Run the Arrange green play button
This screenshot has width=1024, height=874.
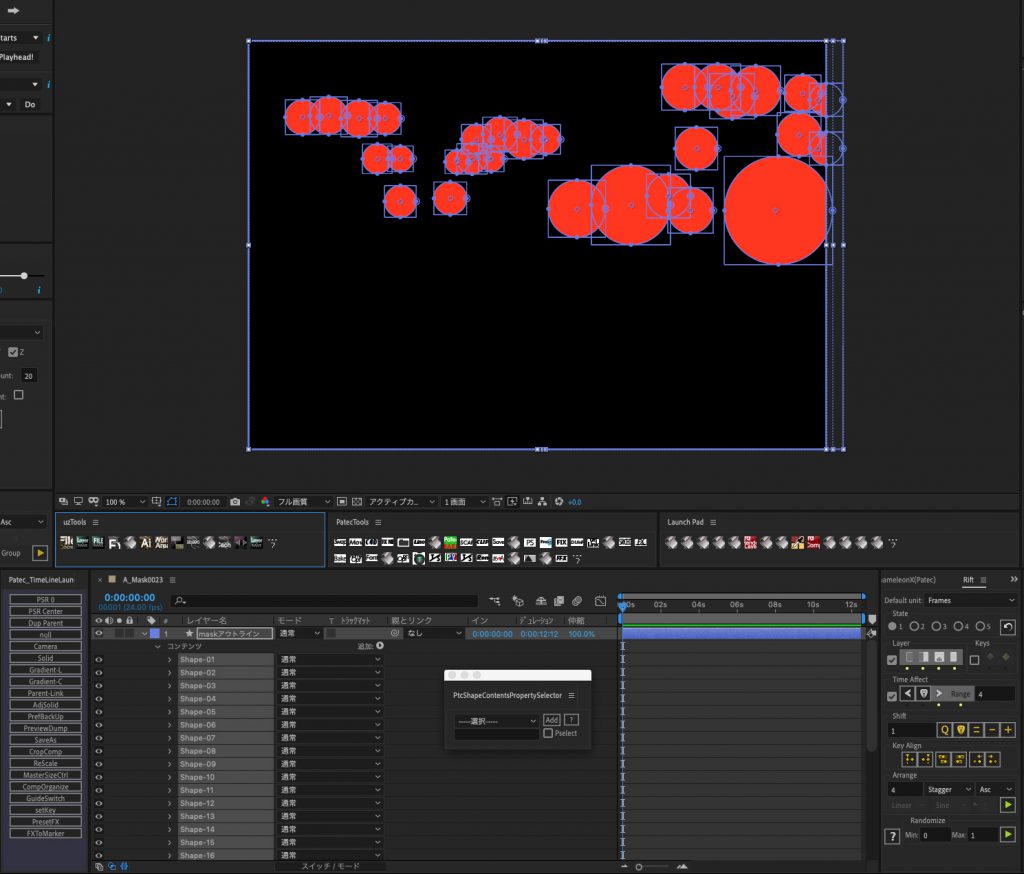(1007, 805)
